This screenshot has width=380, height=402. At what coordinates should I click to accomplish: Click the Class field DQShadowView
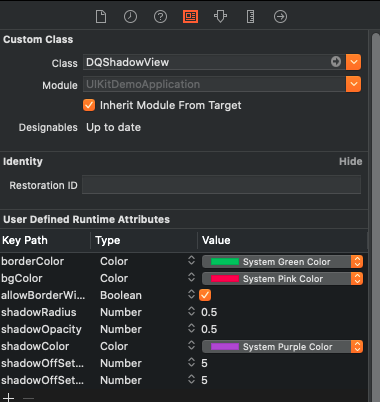(214, 62)
